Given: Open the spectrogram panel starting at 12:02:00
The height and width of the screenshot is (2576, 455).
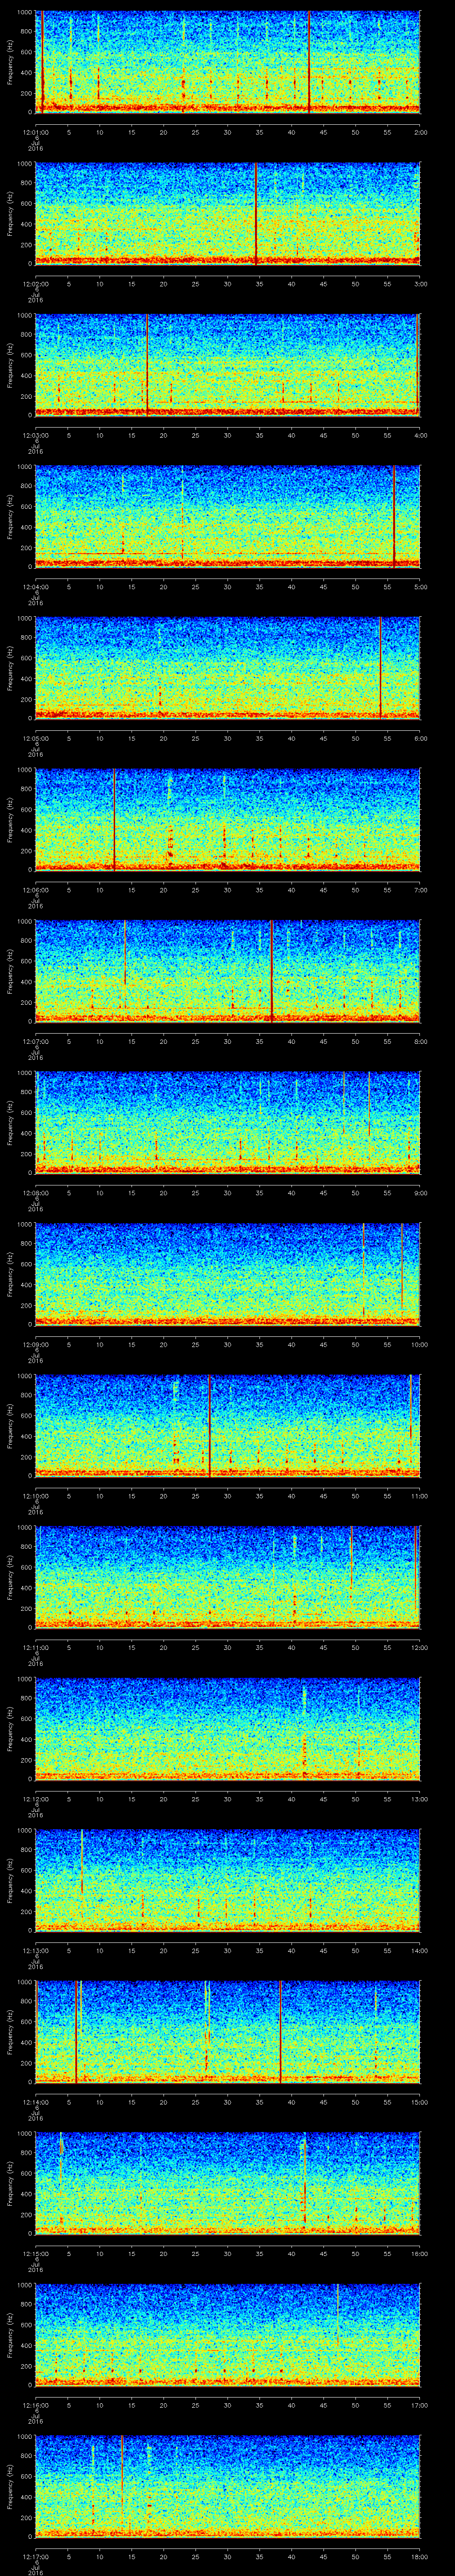Looking at the screenshot, I should pyautogui.click(x=228, y=214).
